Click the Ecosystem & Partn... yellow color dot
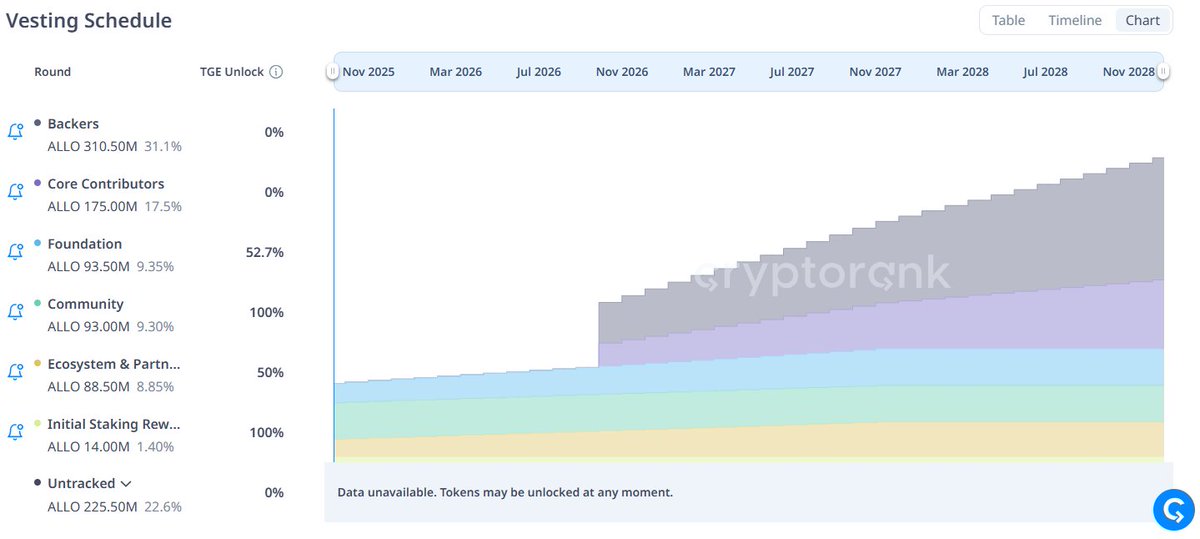The image size is (1200, 539). pyautogui.click(x=38, y=363)
